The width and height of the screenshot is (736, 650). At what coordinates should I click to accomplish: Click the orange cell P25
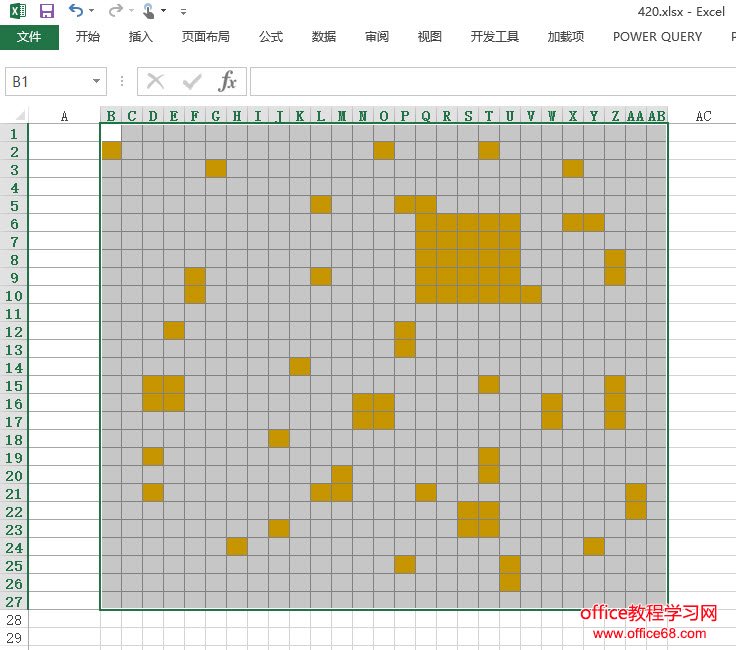[405, 565]
